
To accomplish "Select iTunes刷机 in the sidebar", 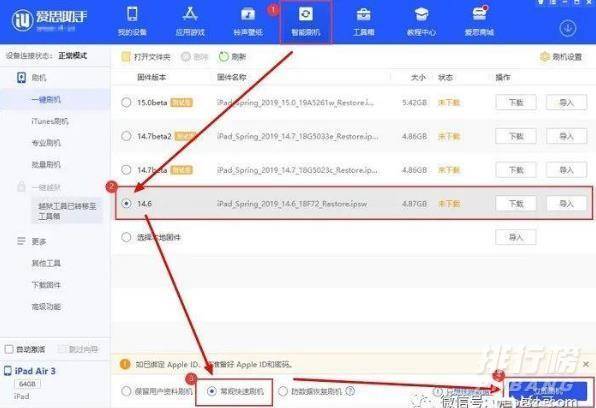I will [x=50, y=121].
